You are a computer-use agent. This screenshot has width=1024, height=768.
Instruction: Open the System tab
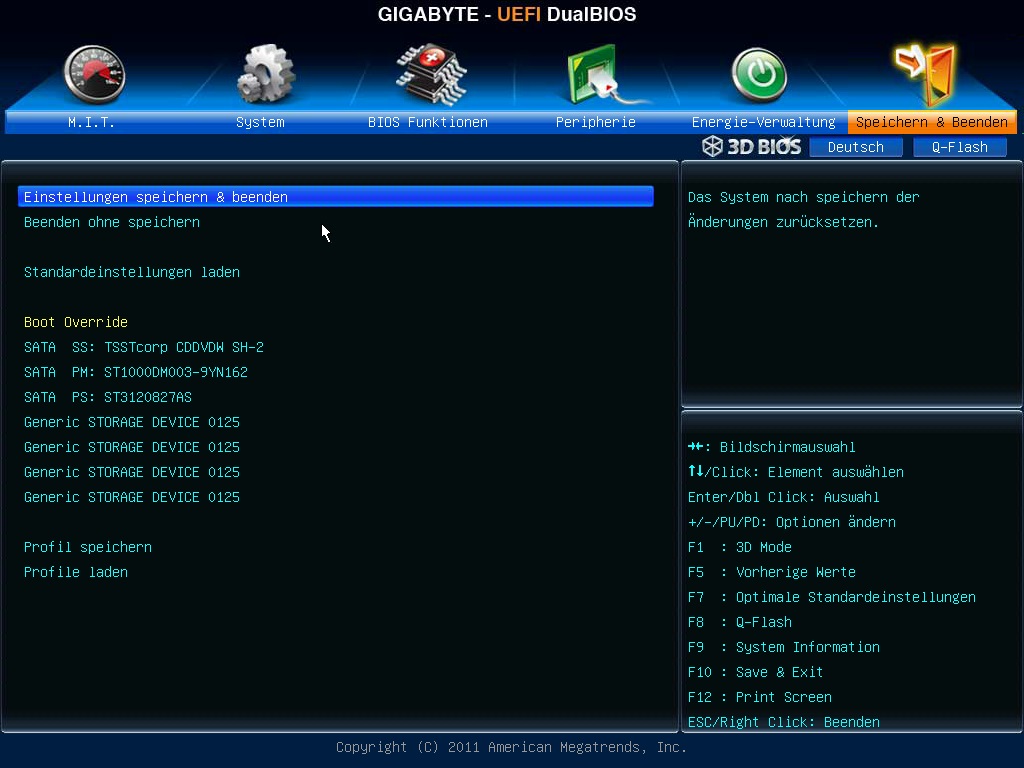(260, 122)
